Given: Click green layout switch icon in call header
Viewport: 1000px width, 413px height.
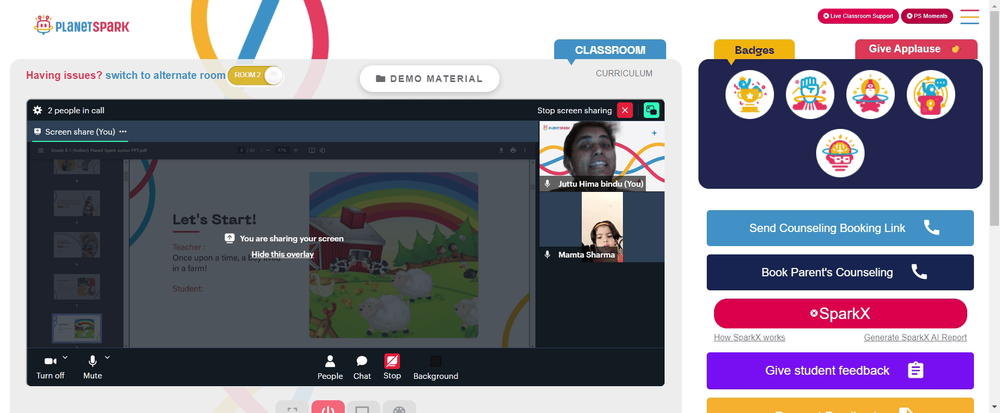Looking at the screenshot, I should tap(651, 110).
